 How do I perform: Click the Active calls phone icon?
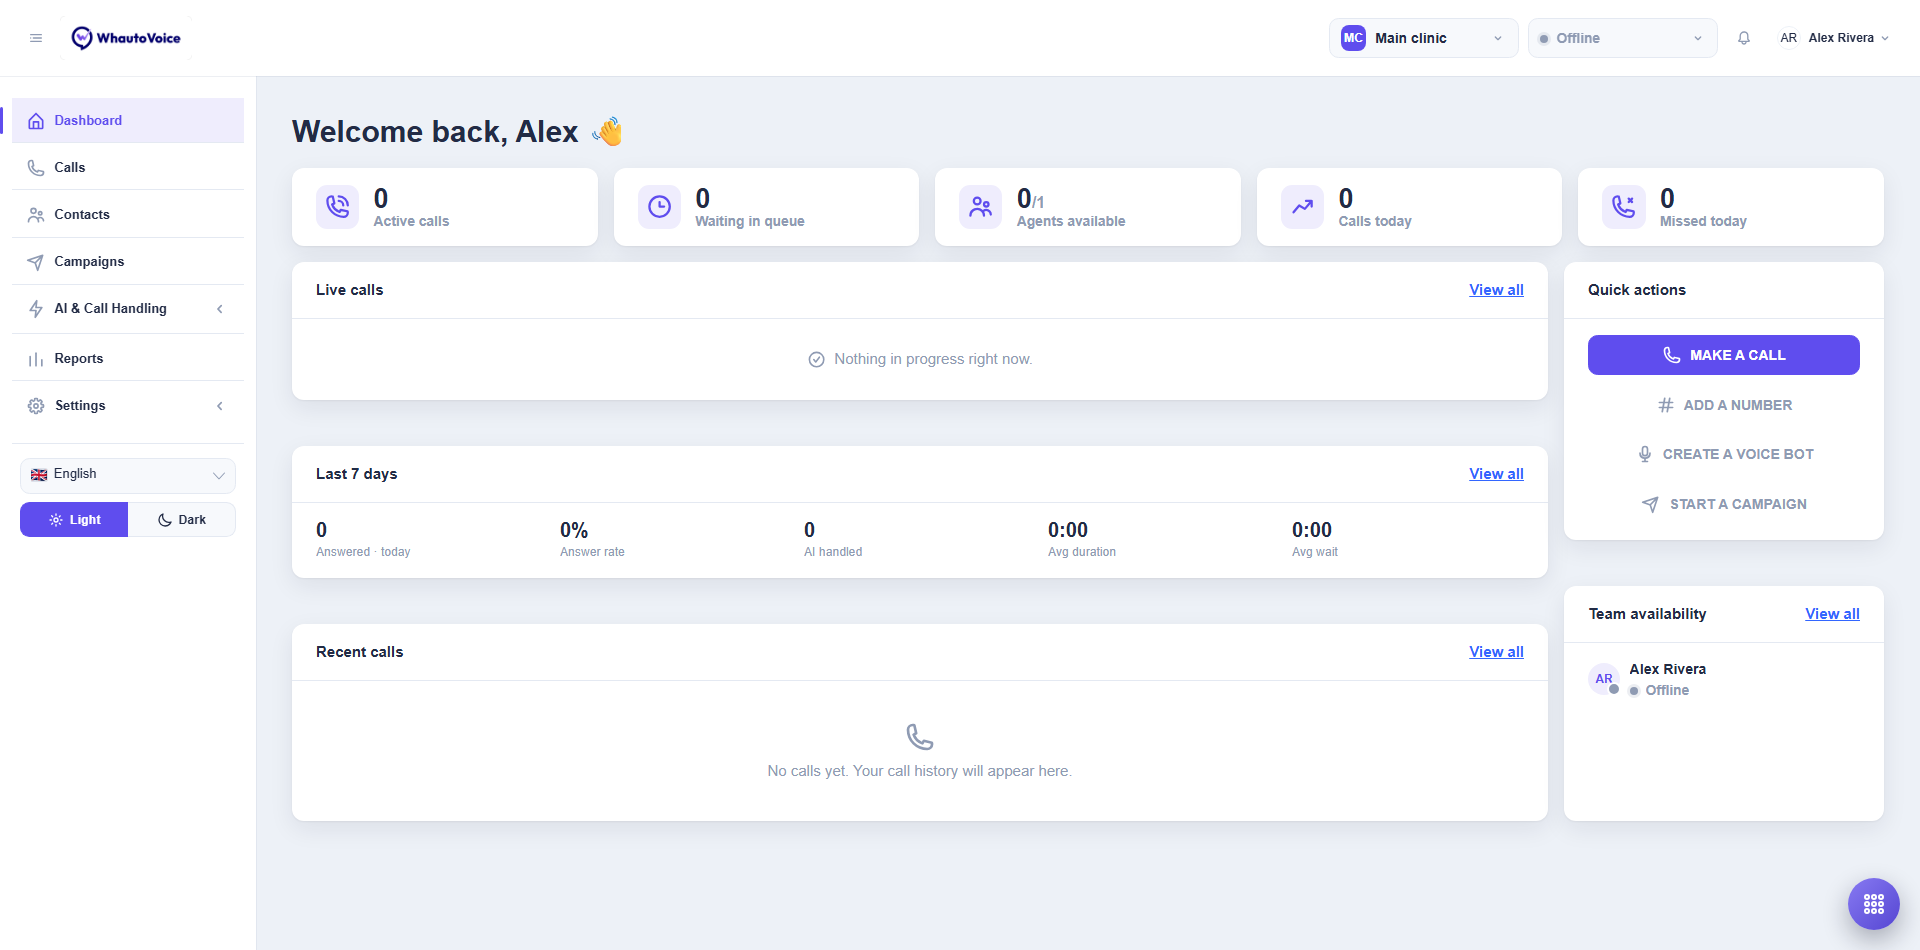pos(338,207)
